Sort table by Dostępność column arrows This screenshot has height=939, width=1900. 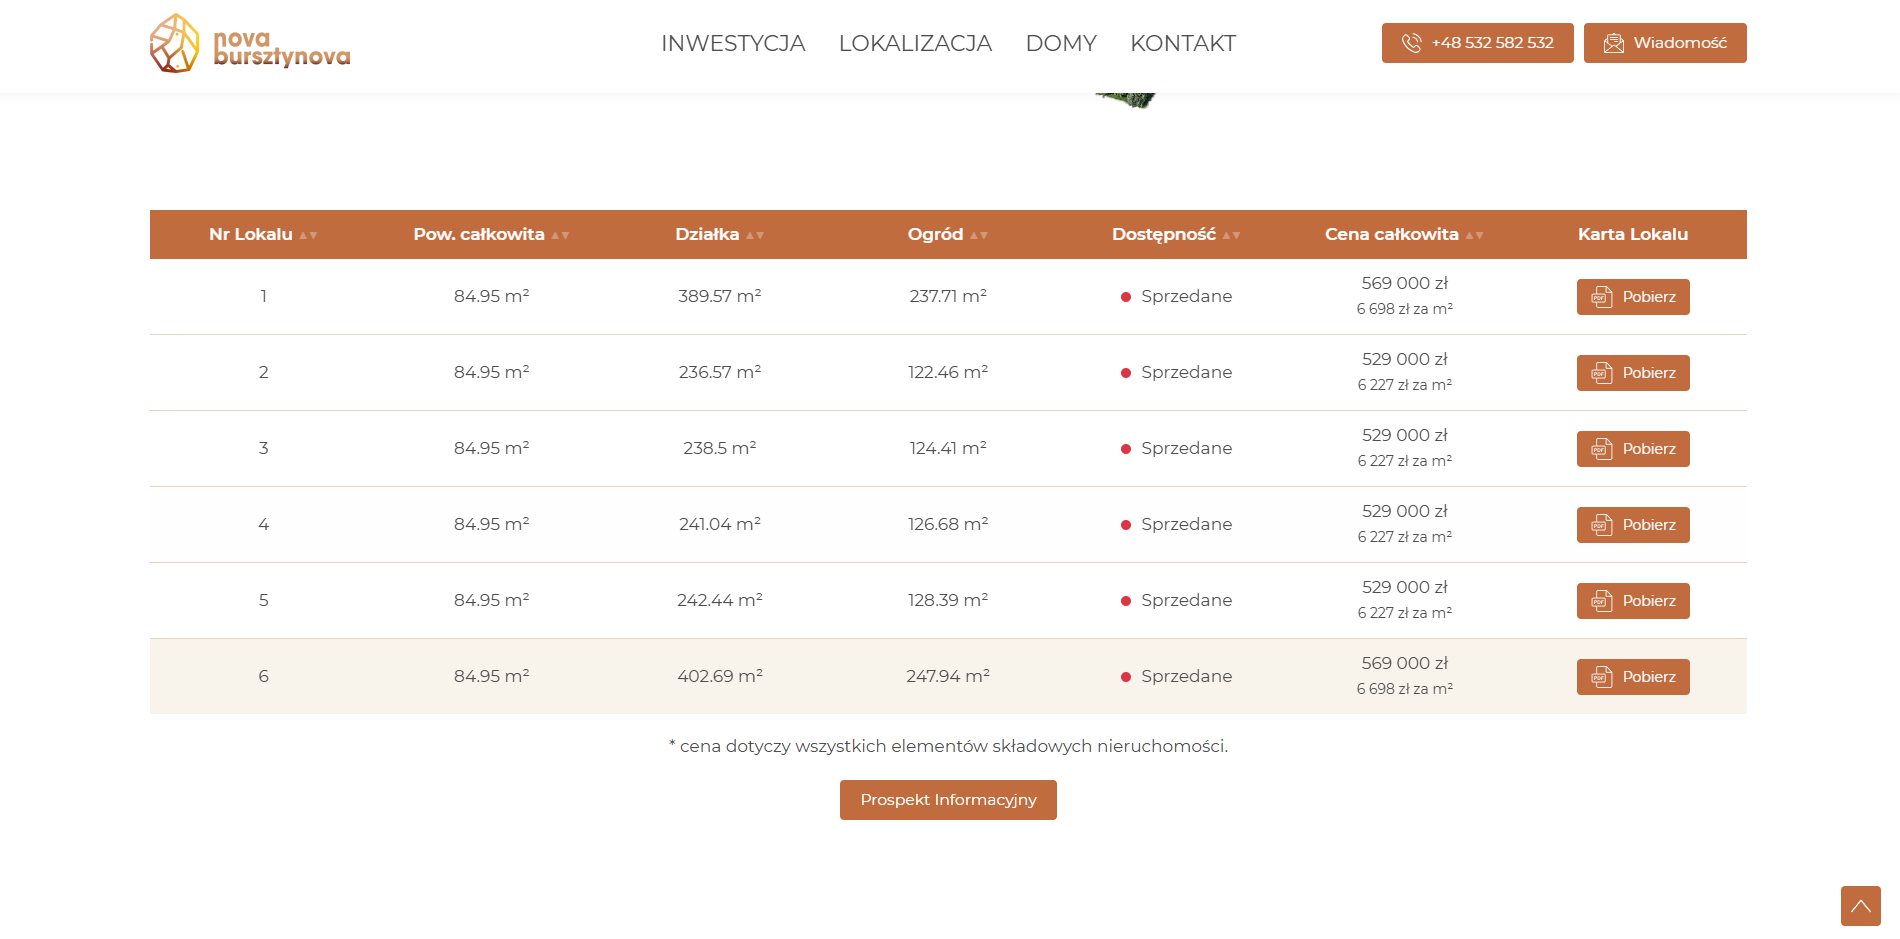pyautogui.click(x=1231, y=235)
